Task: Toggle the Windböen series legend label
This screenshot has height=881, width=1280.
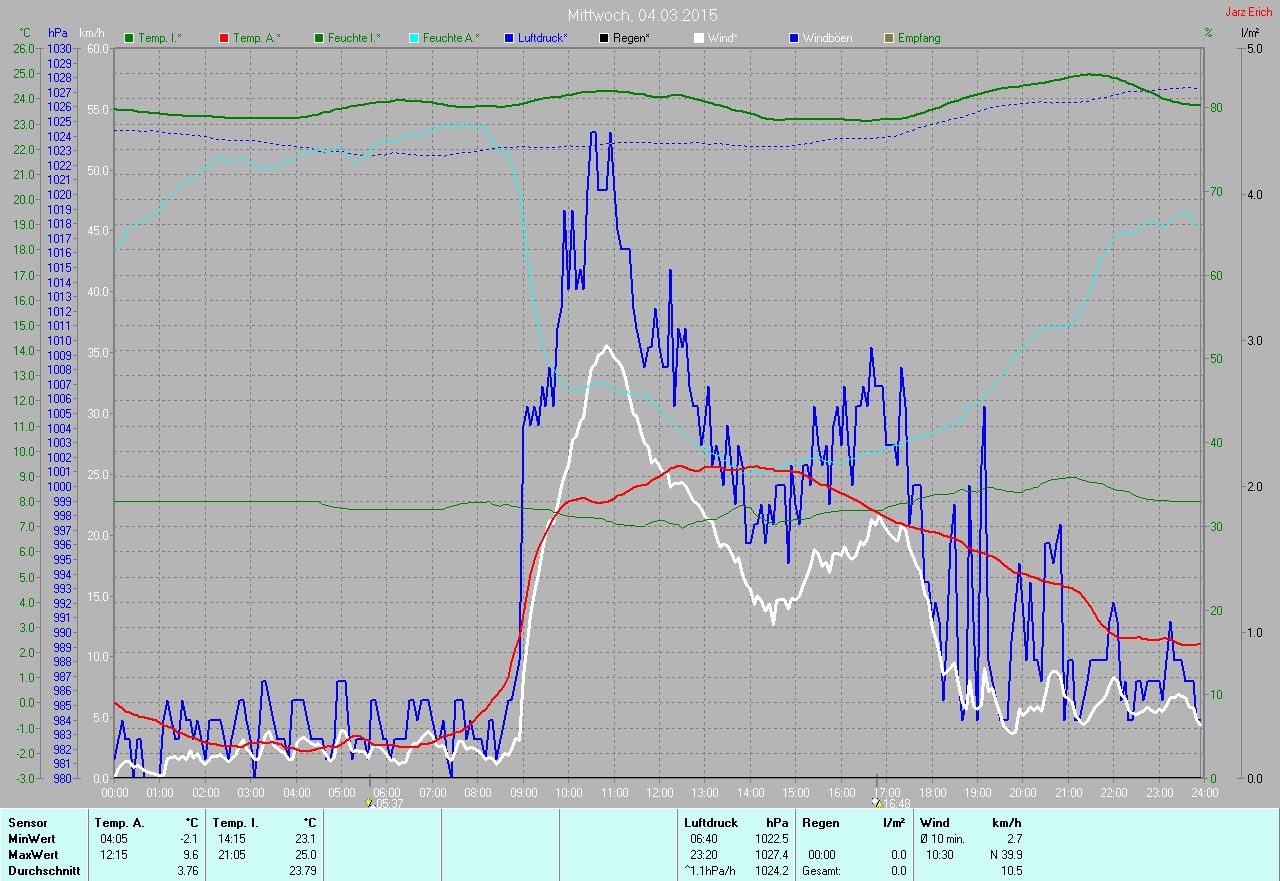Action: tap(827, 38)
